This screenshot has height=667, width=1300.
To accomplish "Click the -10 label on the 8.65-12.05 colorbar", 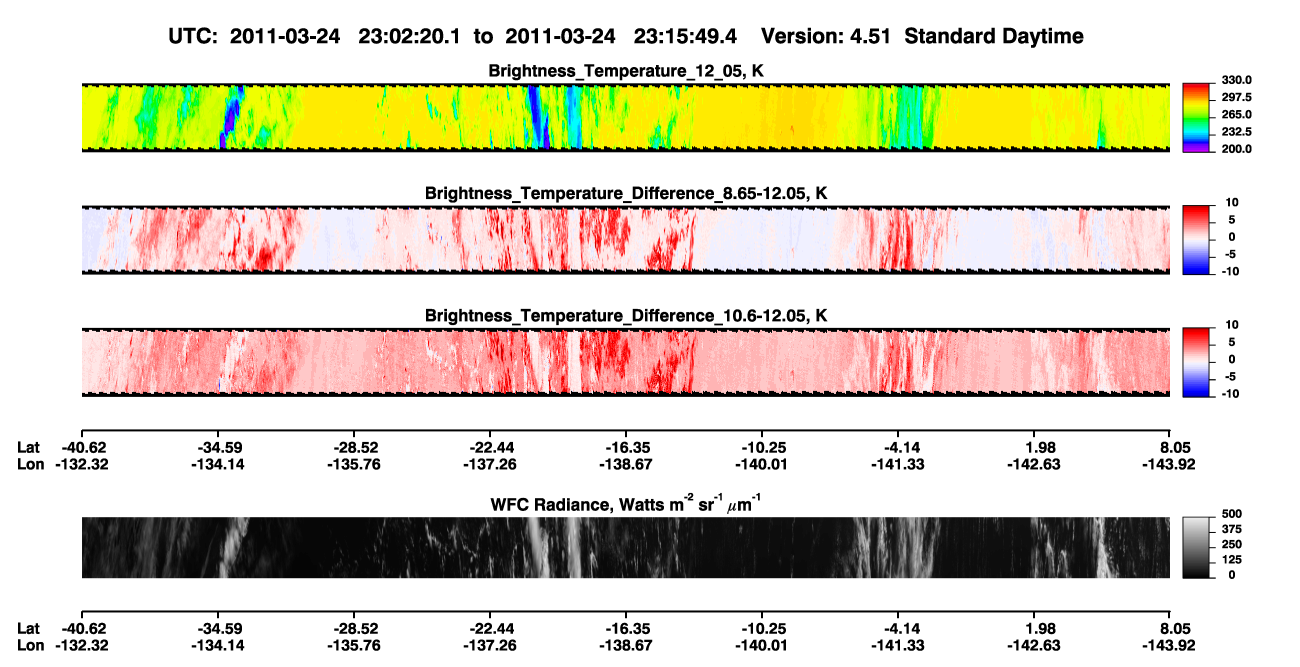I will tap(1229, 271).
